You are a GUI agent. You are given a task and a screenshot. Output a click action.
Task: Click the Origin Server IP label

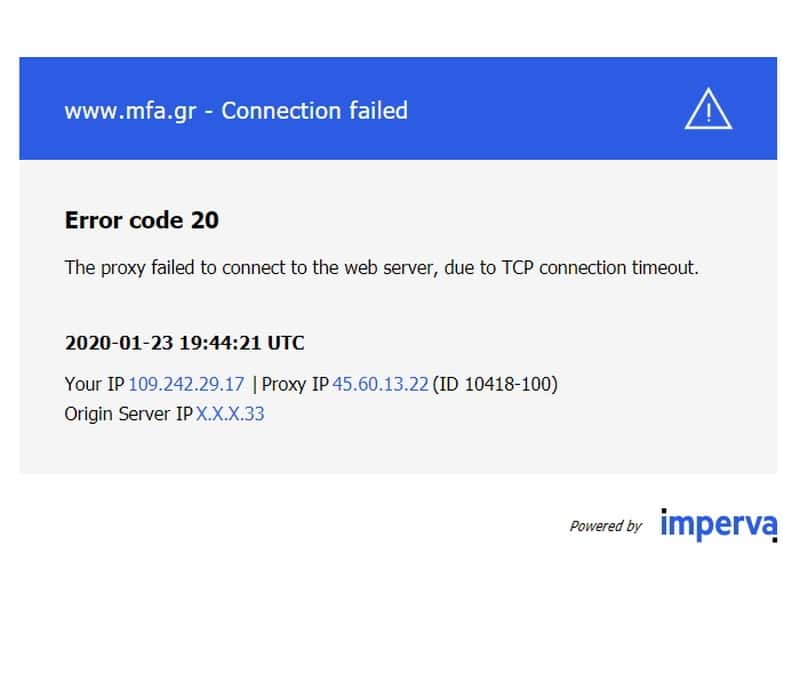click(129, 414)
